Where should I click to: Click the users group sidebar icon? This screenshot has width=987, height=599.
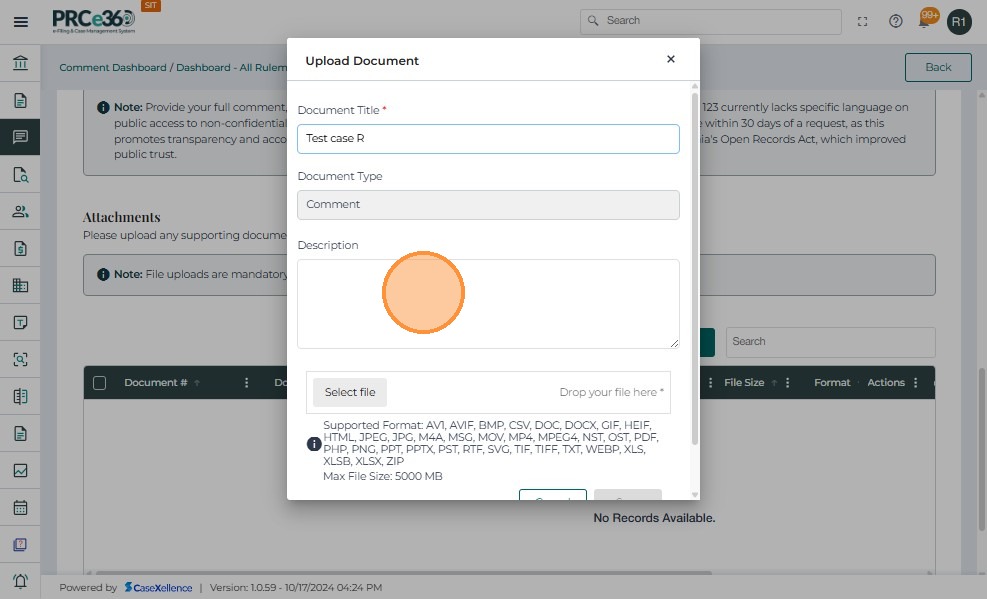tap(20, 211)
